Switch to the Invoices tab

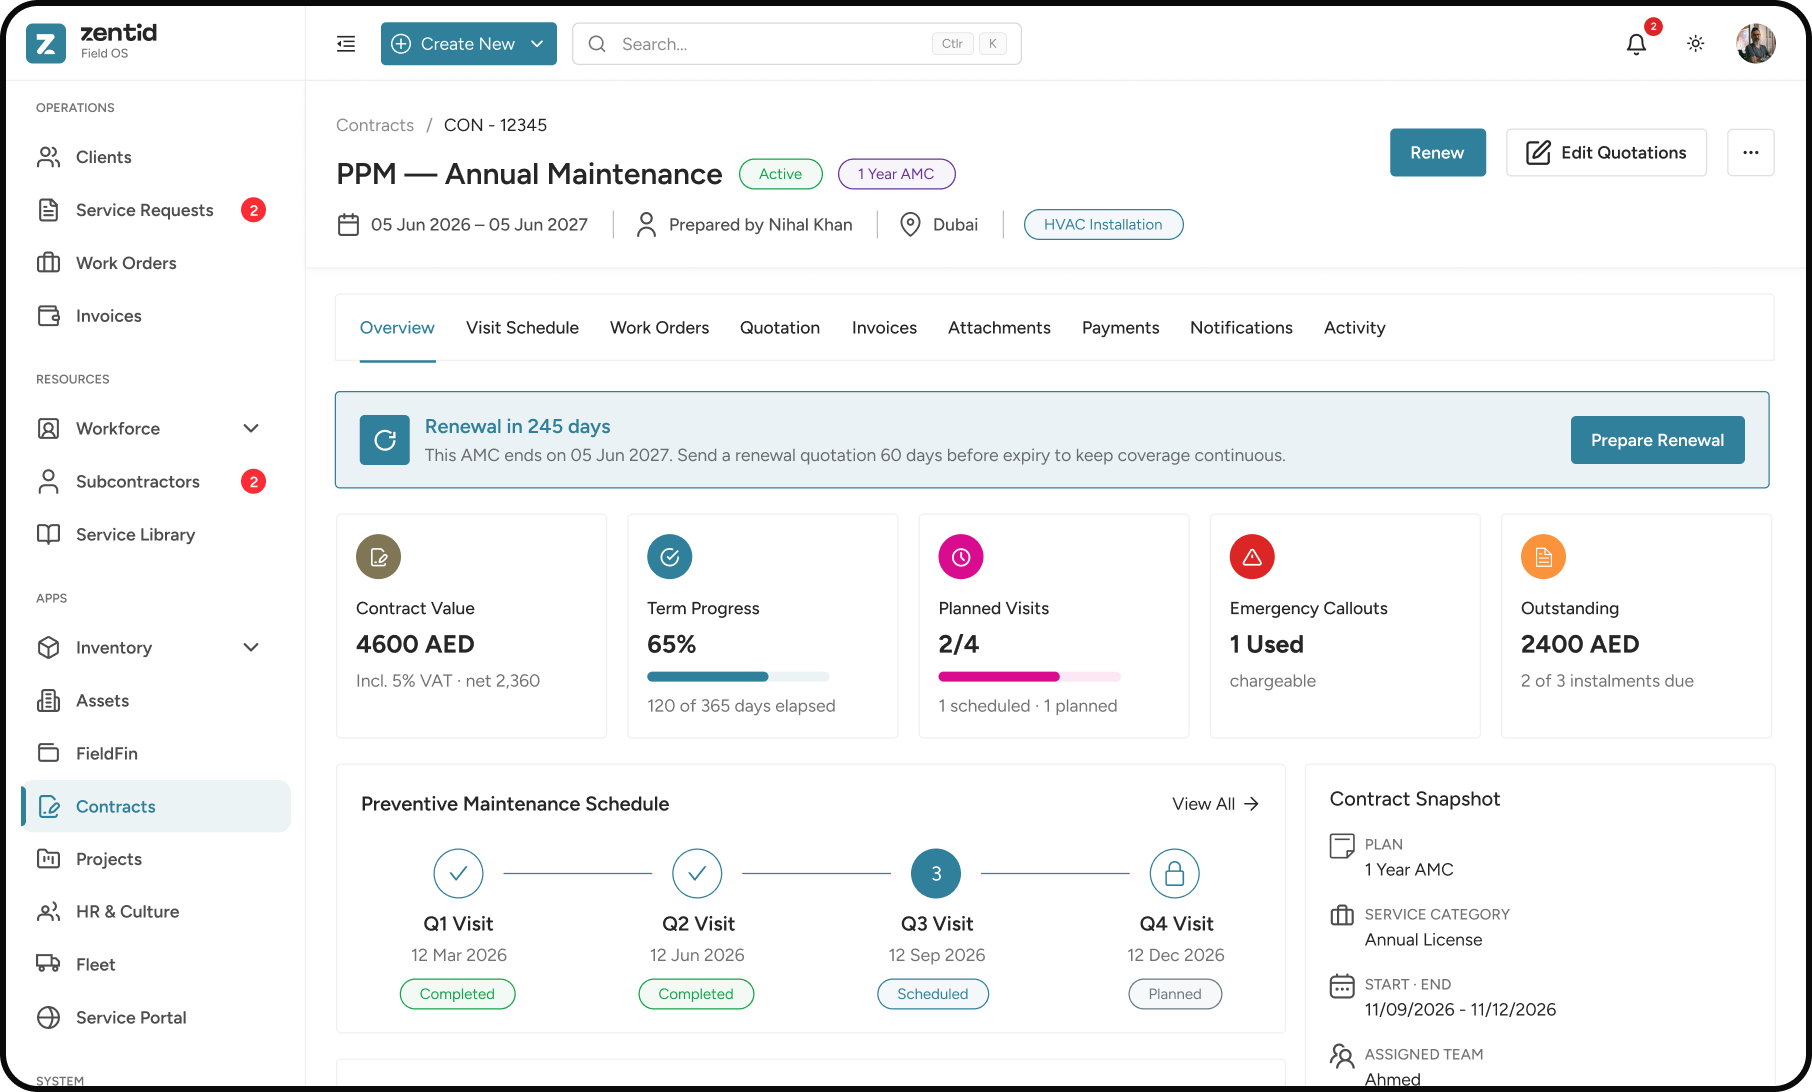click(884, 328)
